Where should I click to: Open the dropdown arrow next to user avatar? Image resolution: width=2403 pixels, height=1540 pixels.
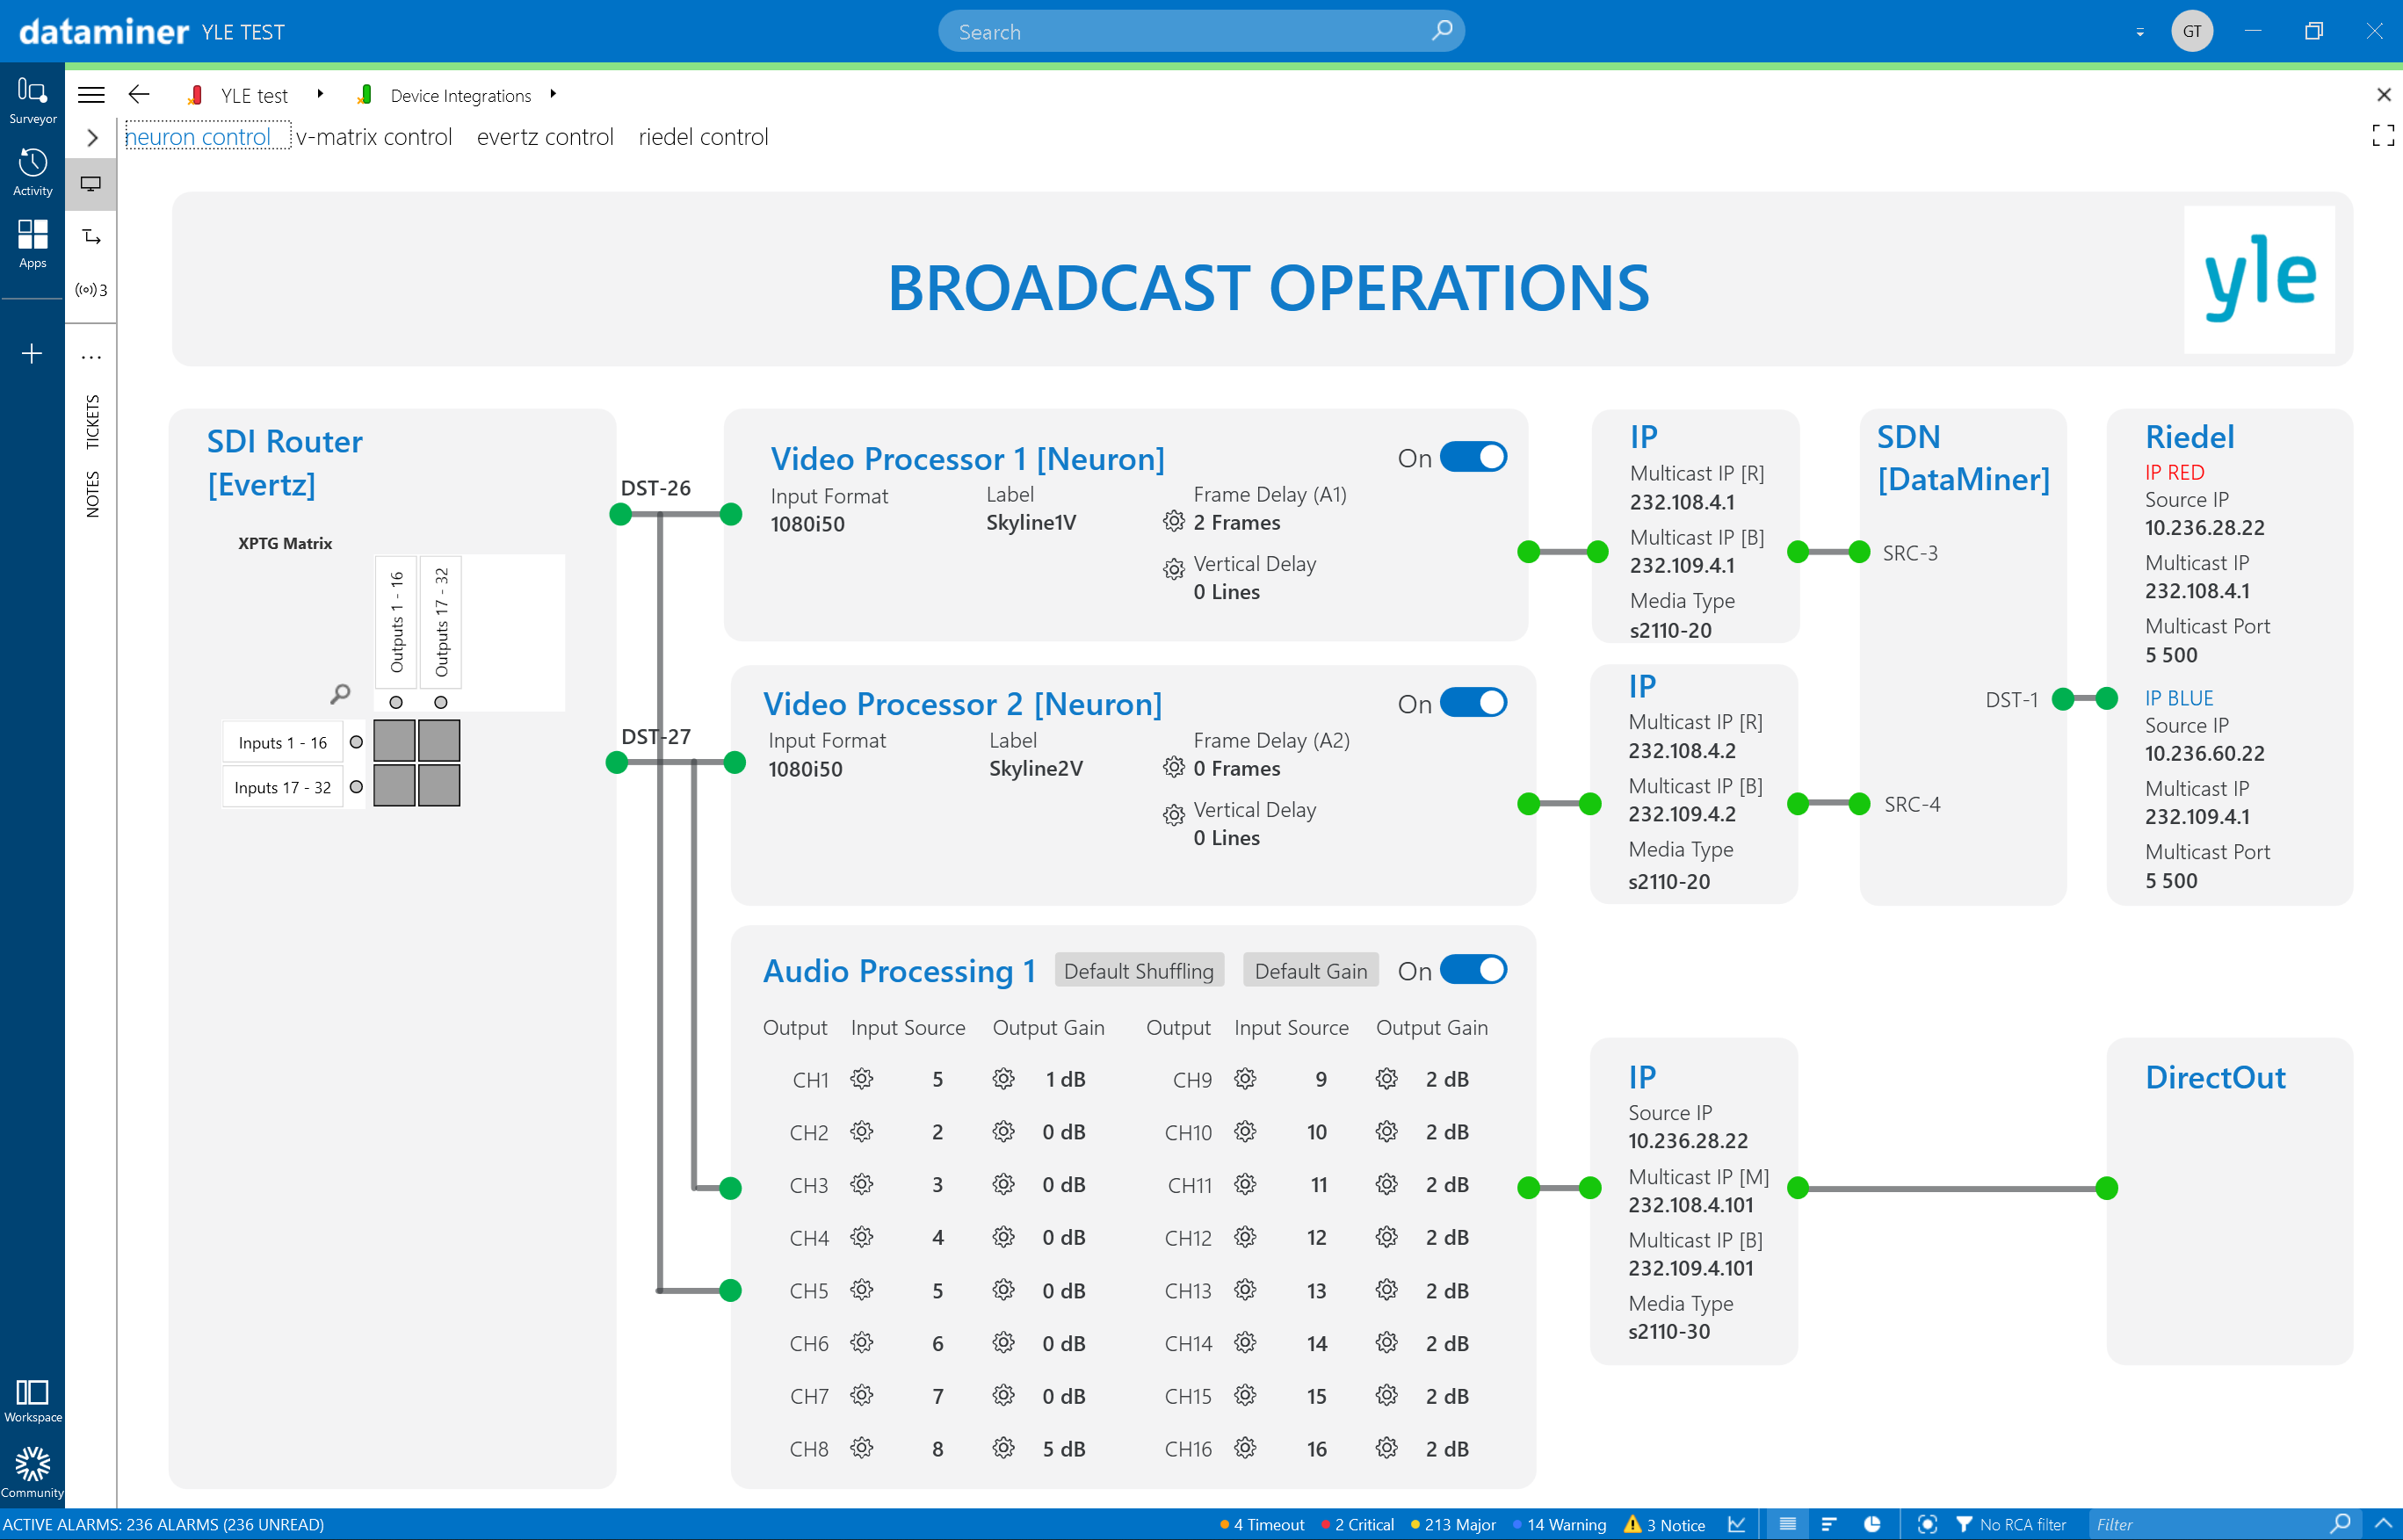click(x=2140, y=32)
